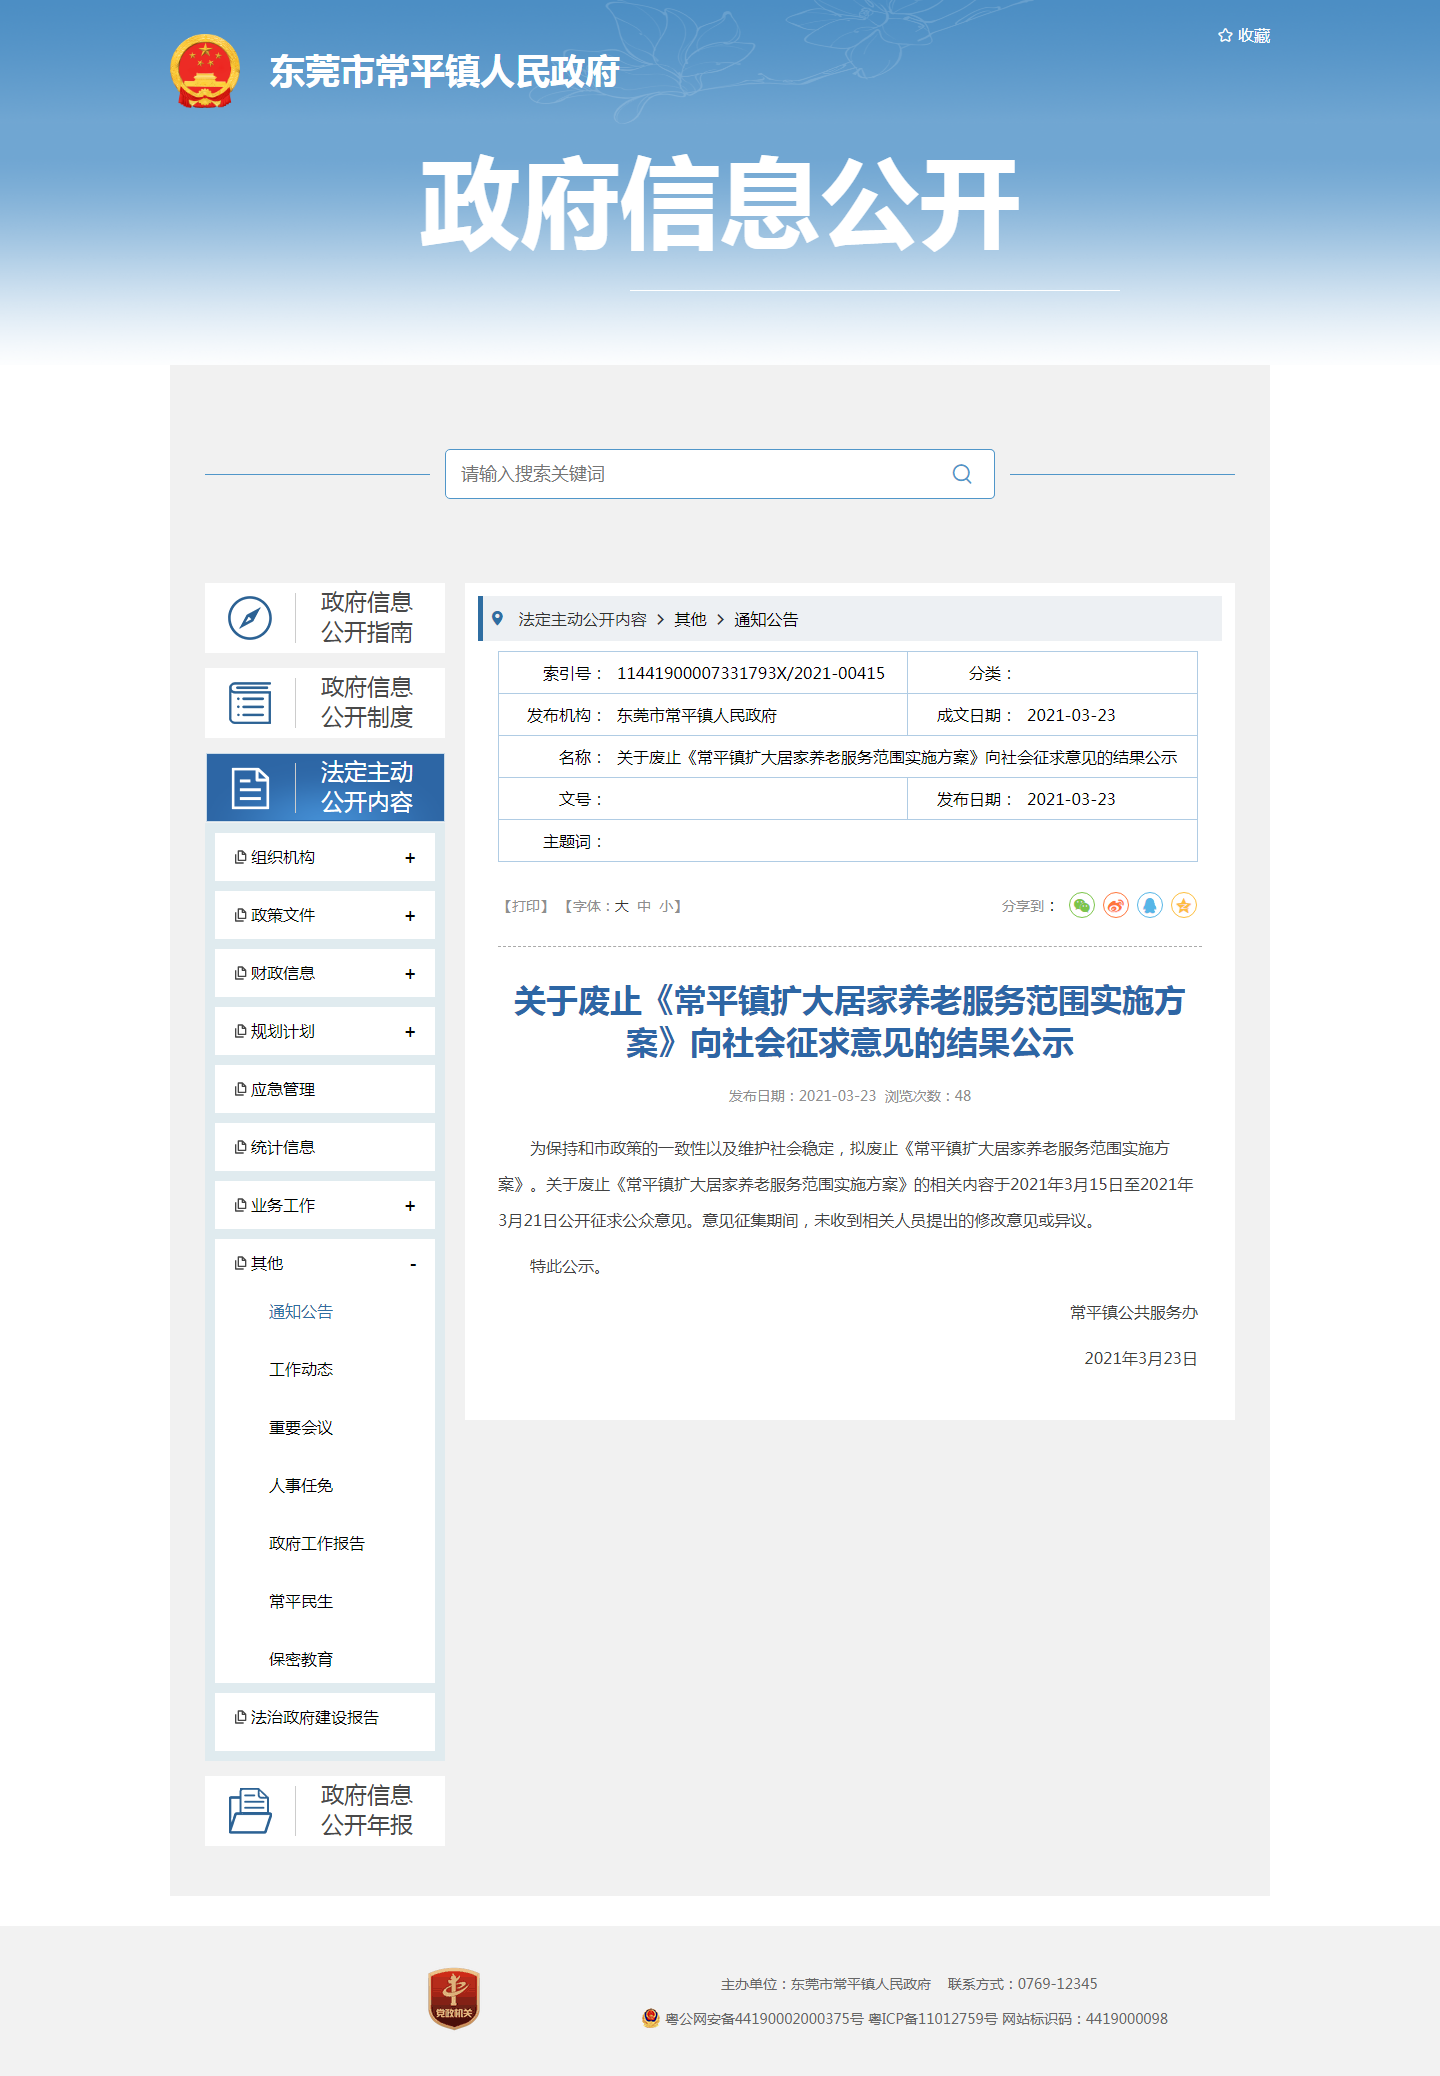Expand the 规划计划 plus toggle

point(410,1032)
